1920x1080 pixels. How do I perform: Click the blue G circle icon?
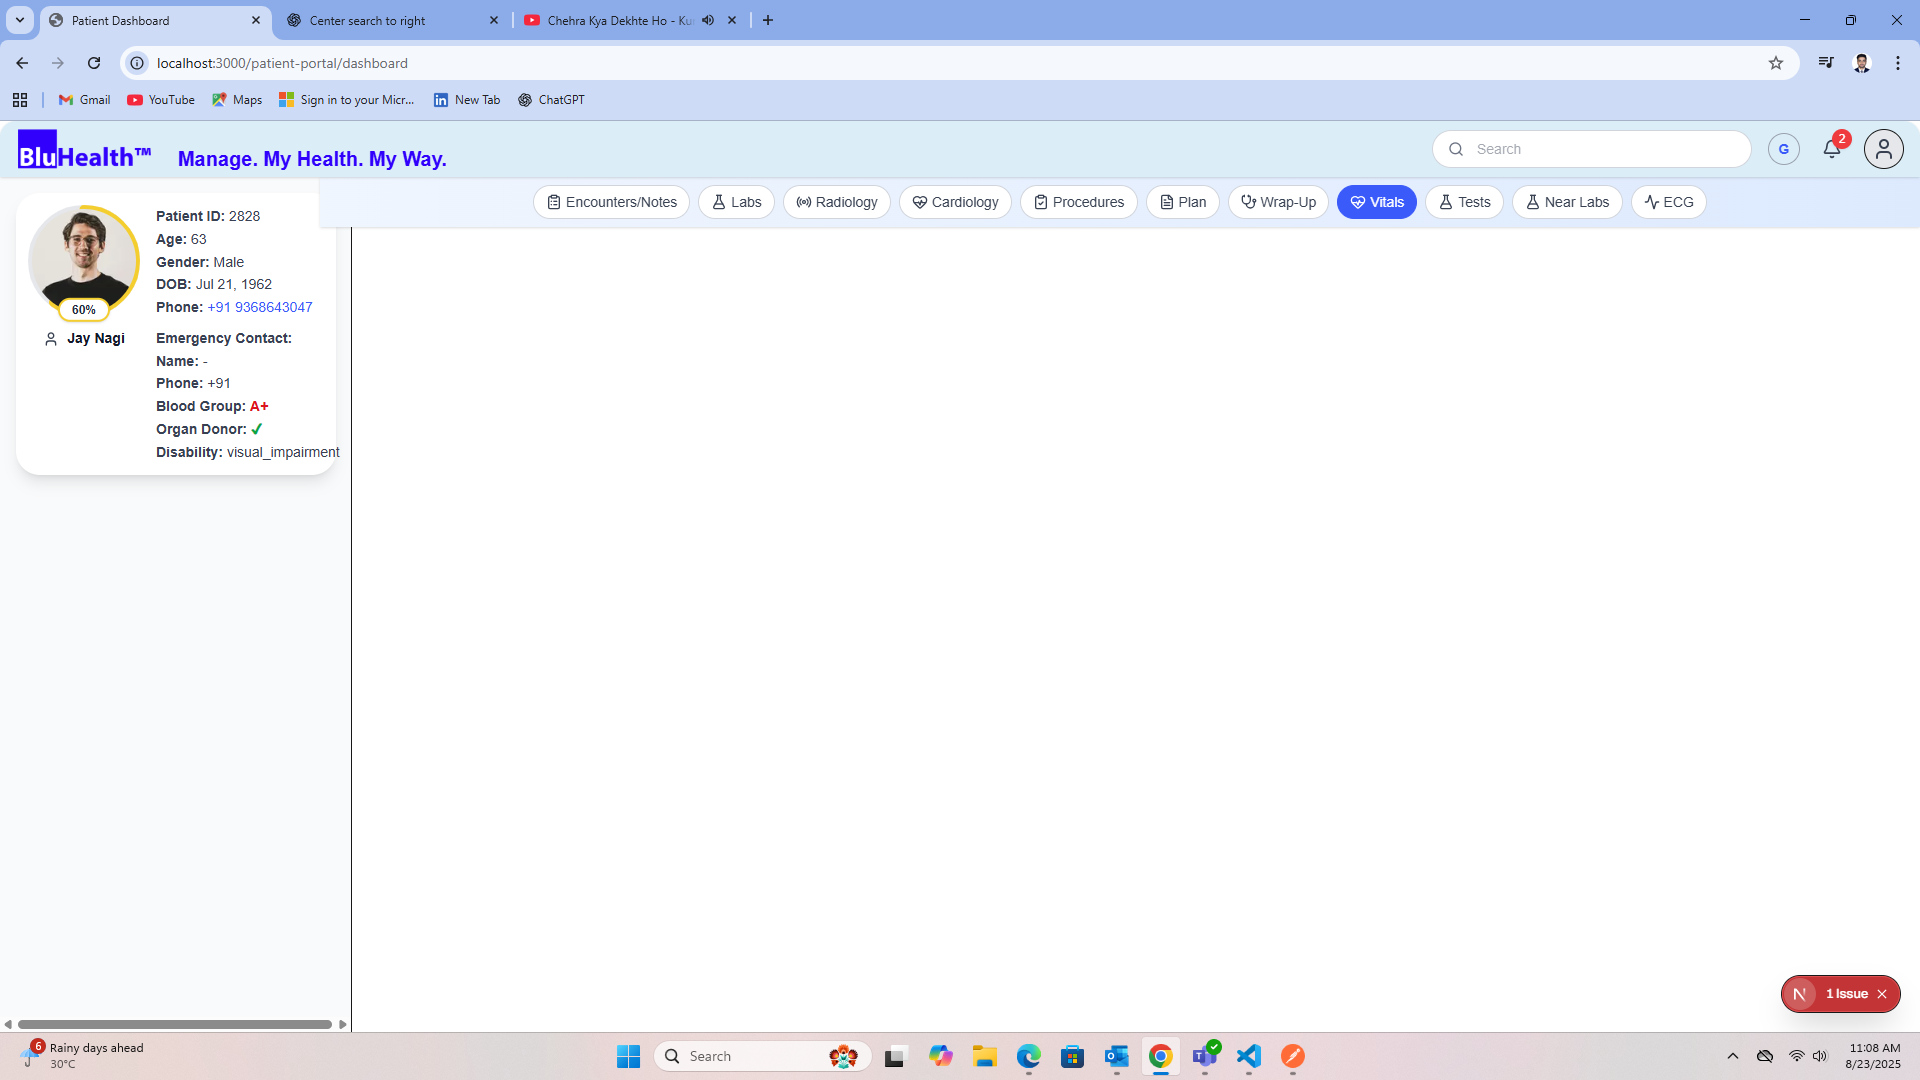[x=1783, y=149]
